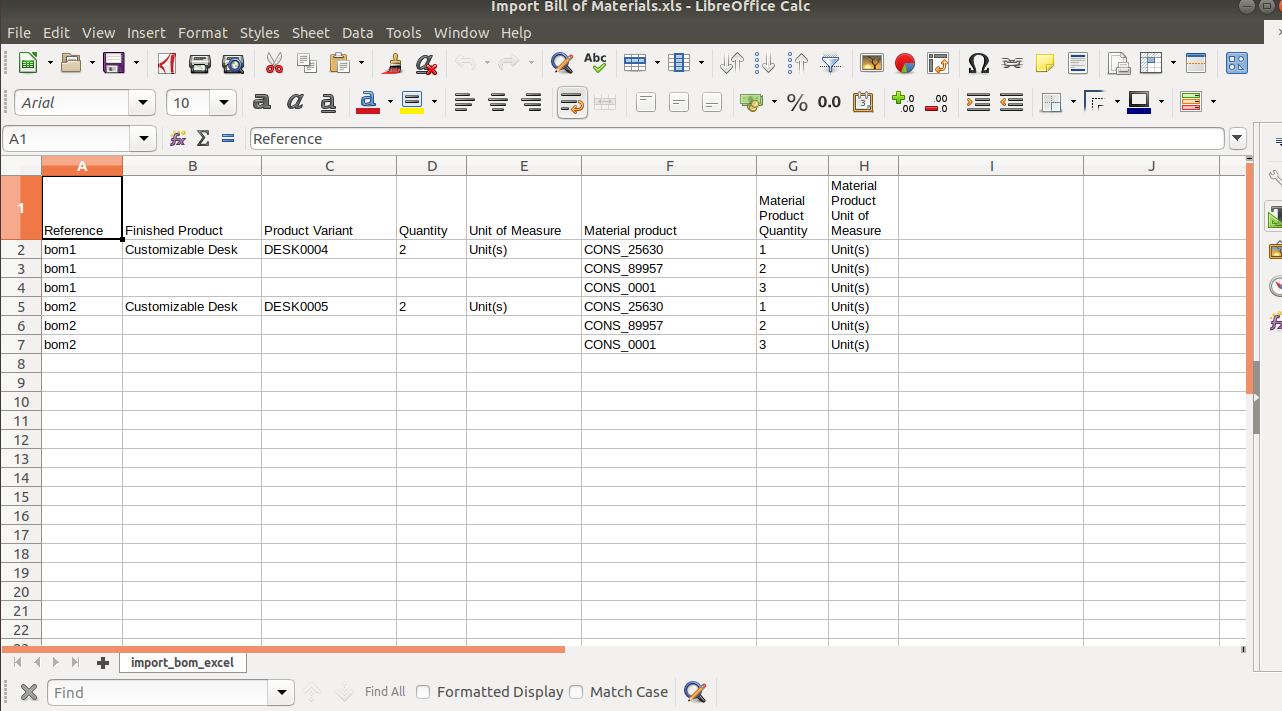Screen dimensions: 1282x711
Task: Click the AutoFilter funnel icon
Action: tap(831, 63)
